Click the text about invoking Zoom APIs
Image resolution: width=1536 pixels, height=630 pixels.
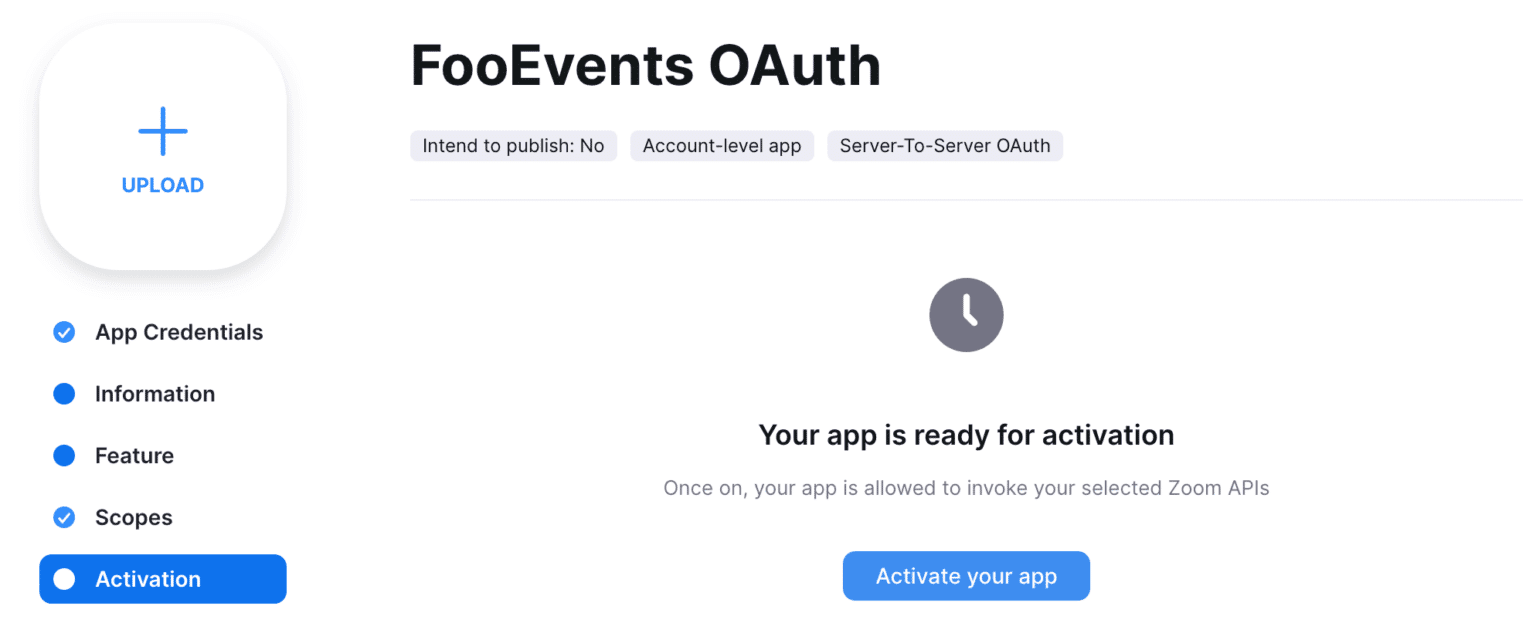(966, 488)
